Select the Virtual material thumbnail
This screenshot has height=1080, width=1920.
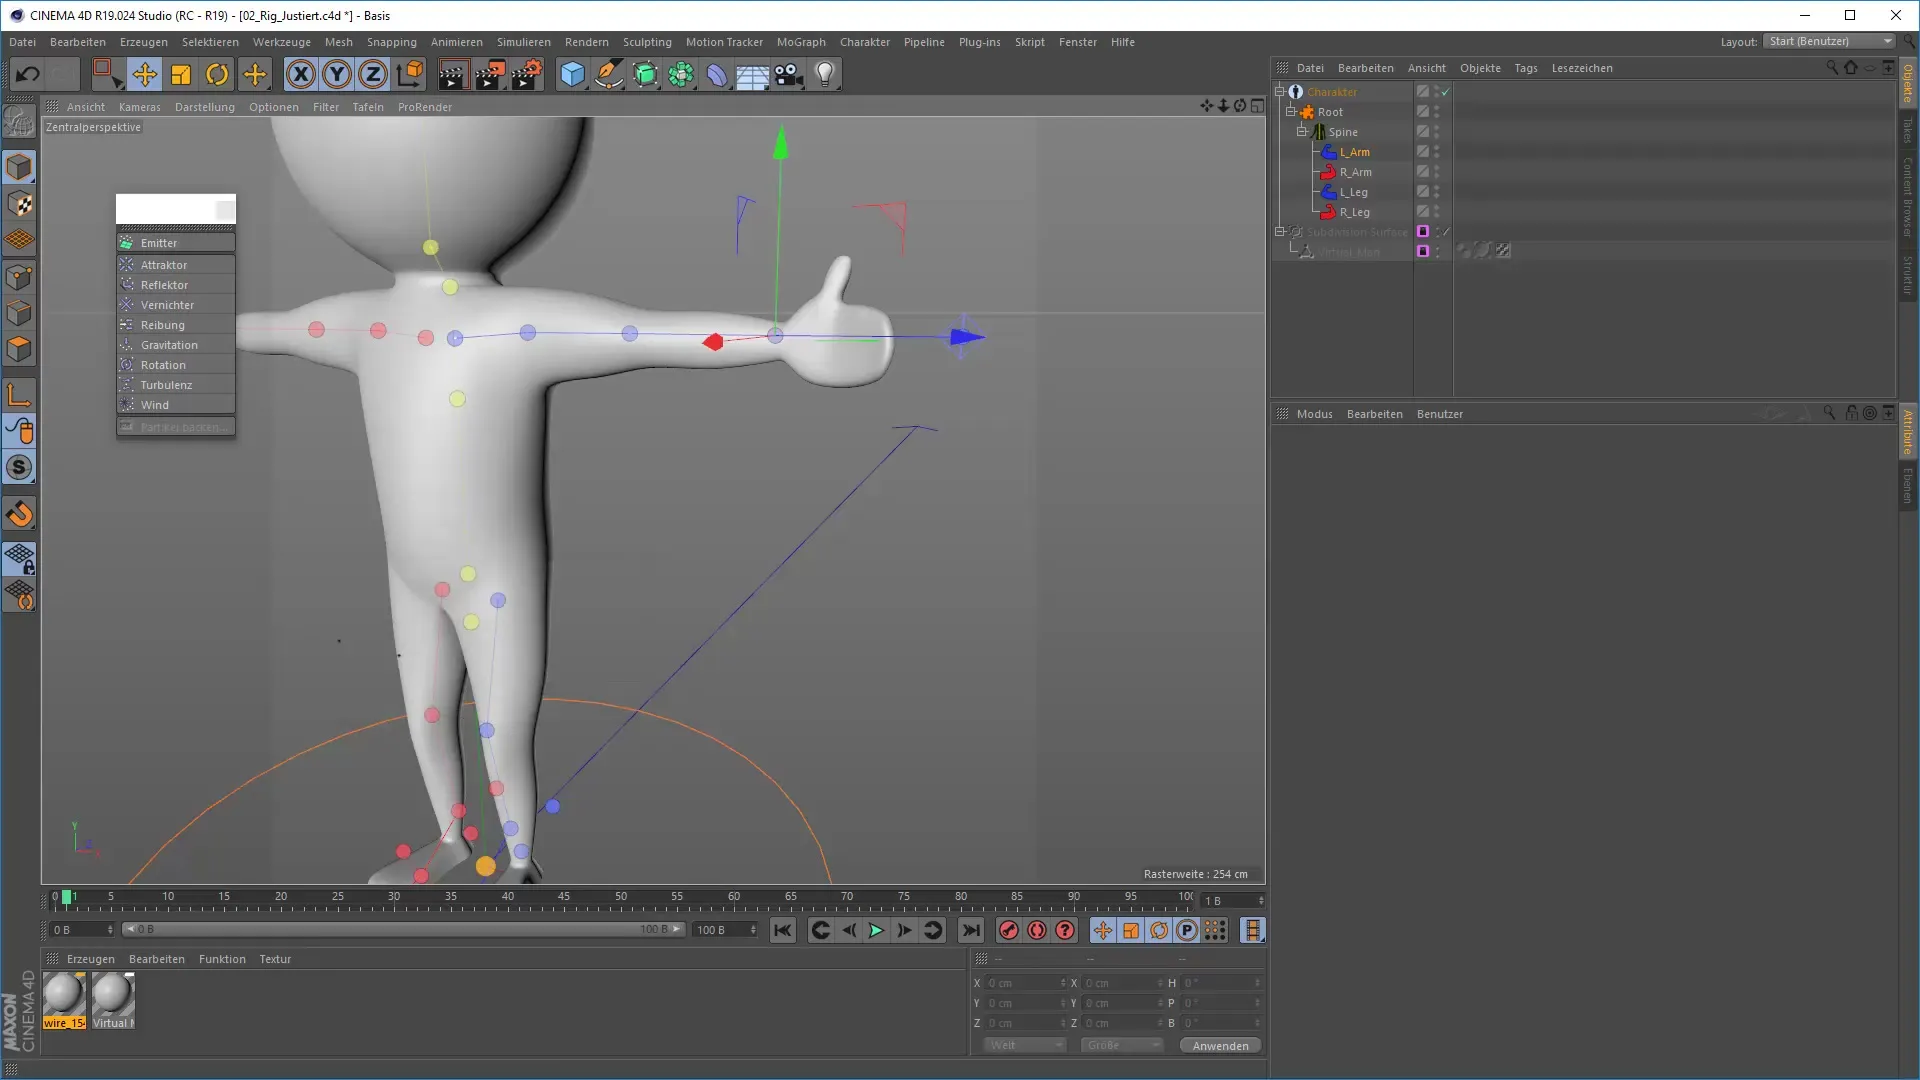[x=113, y=1000]
